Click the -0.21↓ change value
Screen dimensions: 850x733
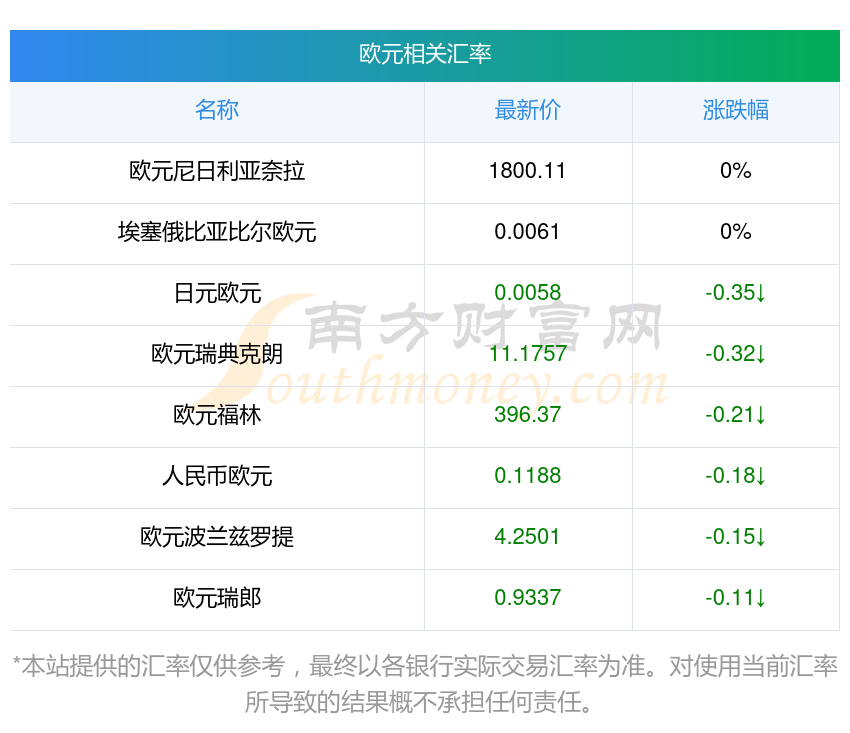[736, 415]
